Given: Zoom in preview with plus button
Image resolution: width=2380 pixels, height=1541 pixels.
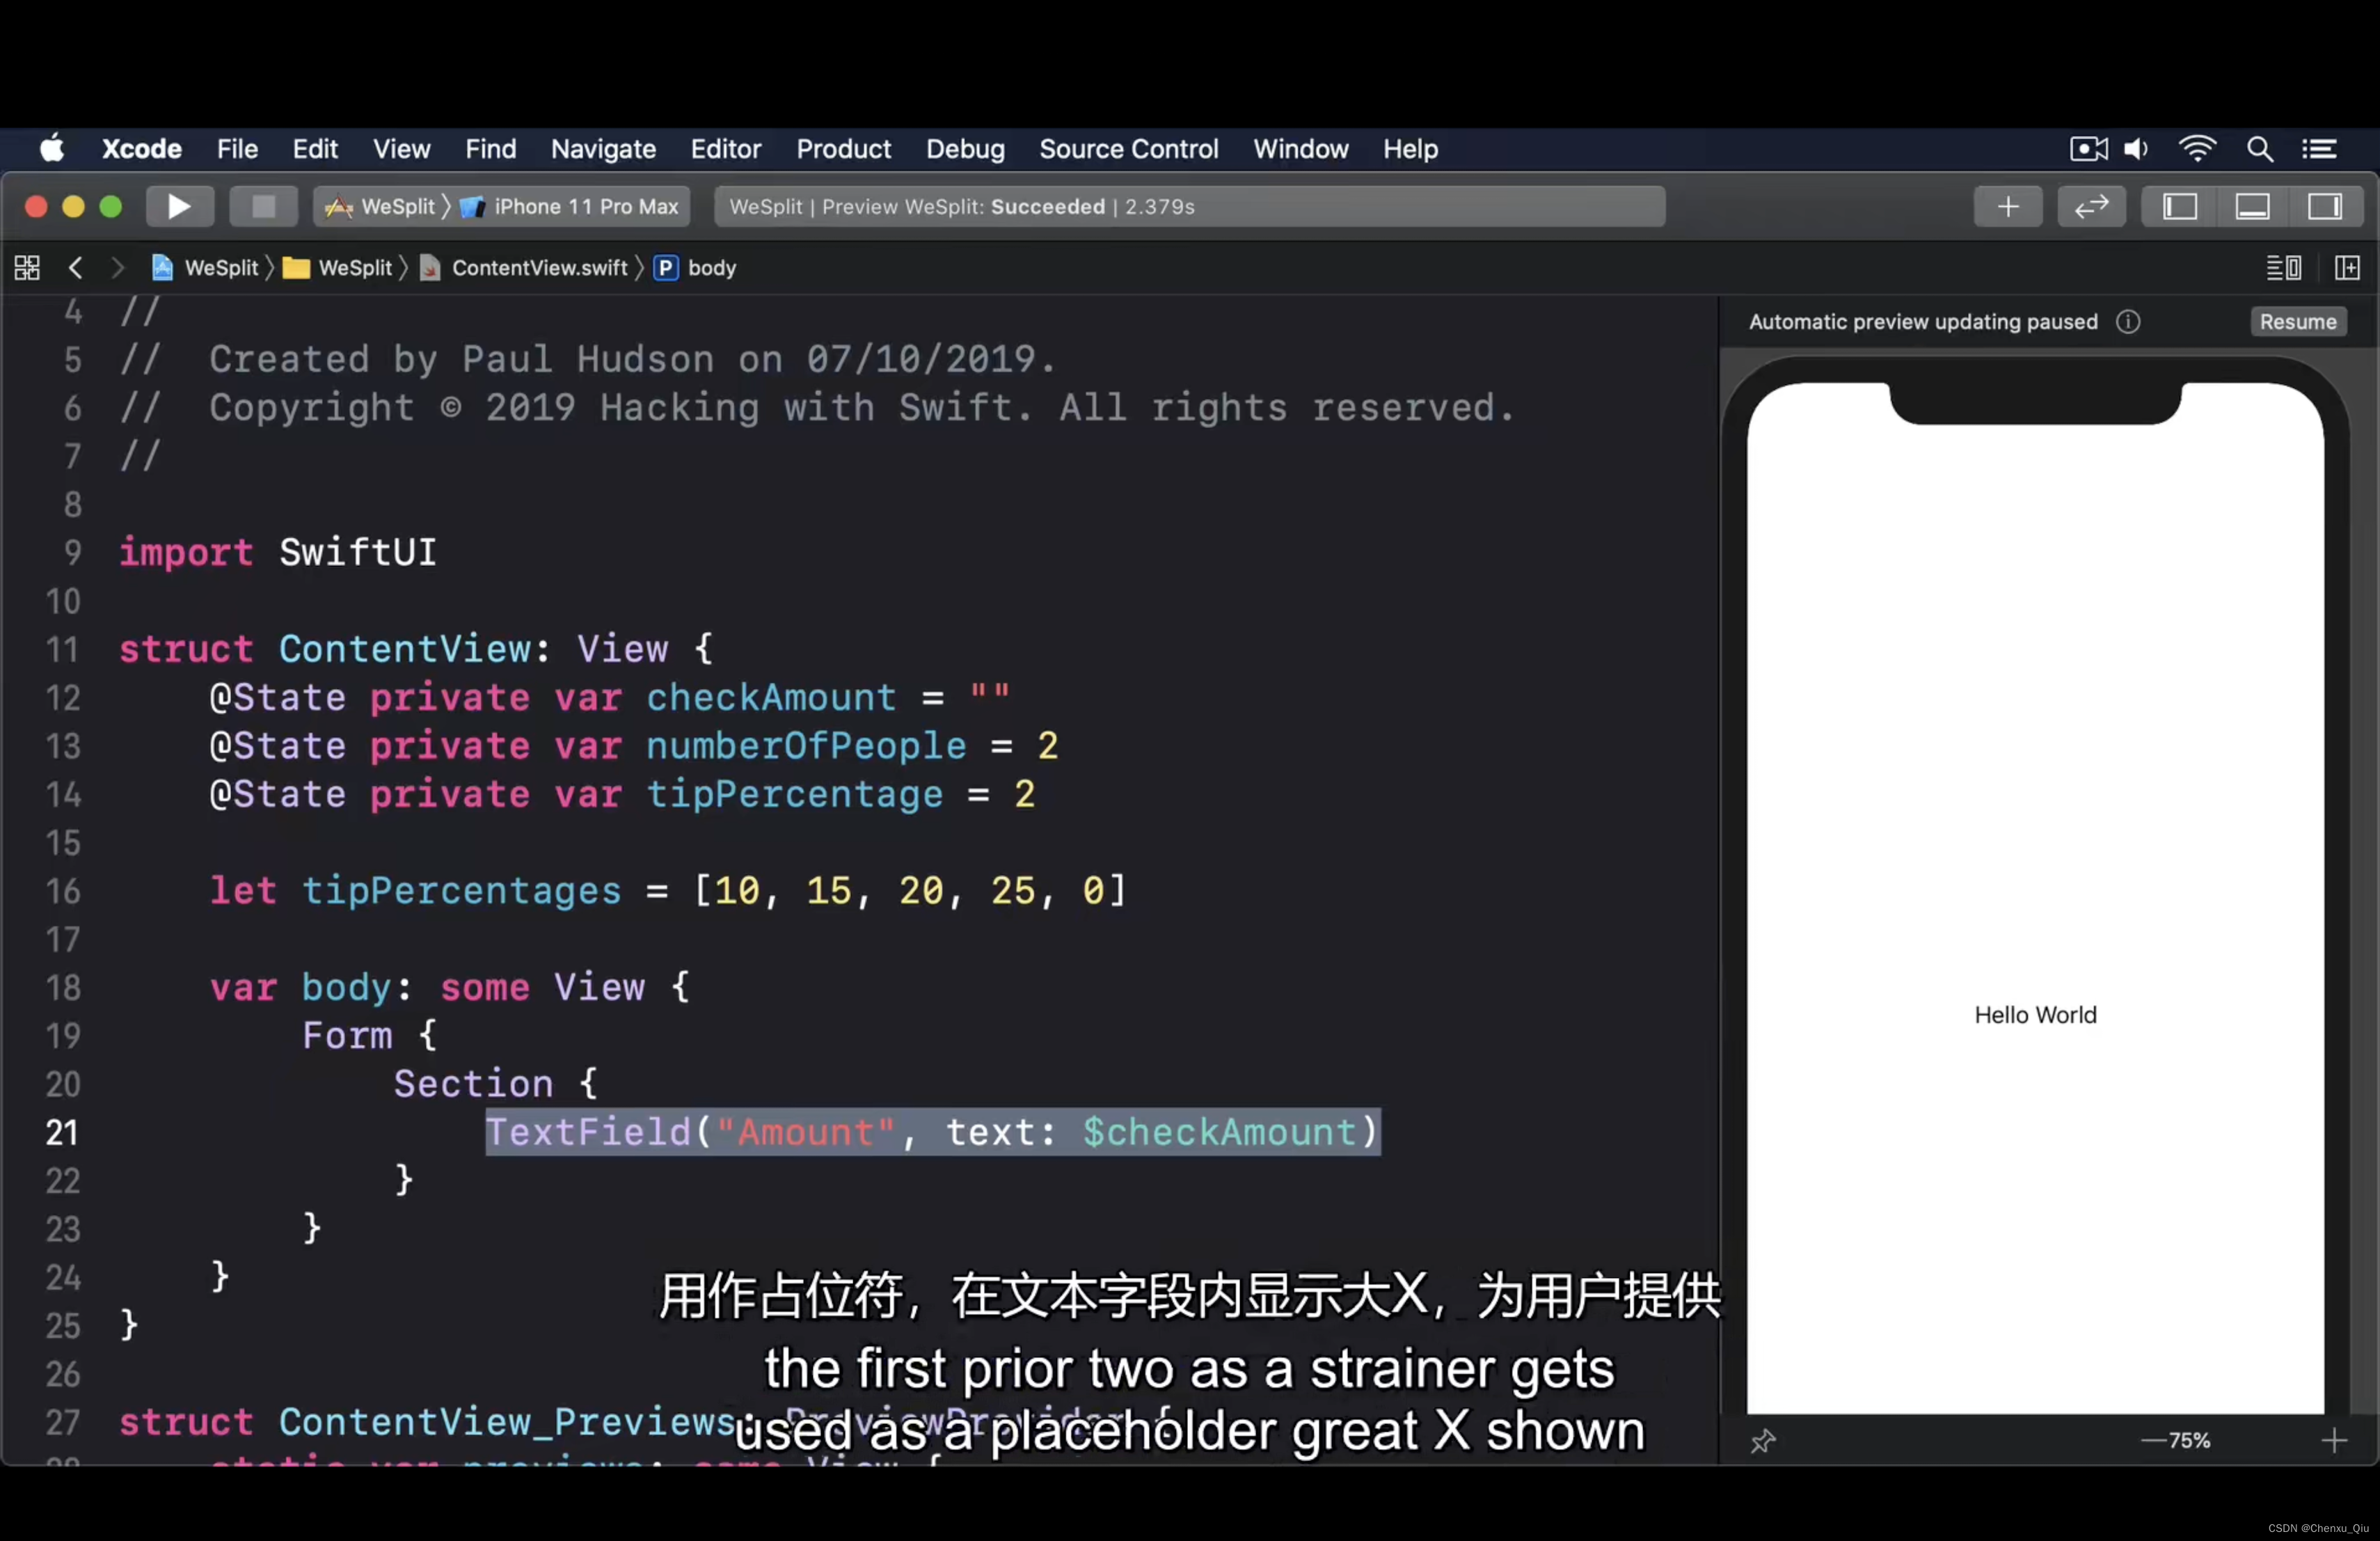Looking at the screenshot, I should pos(2334,1441).
